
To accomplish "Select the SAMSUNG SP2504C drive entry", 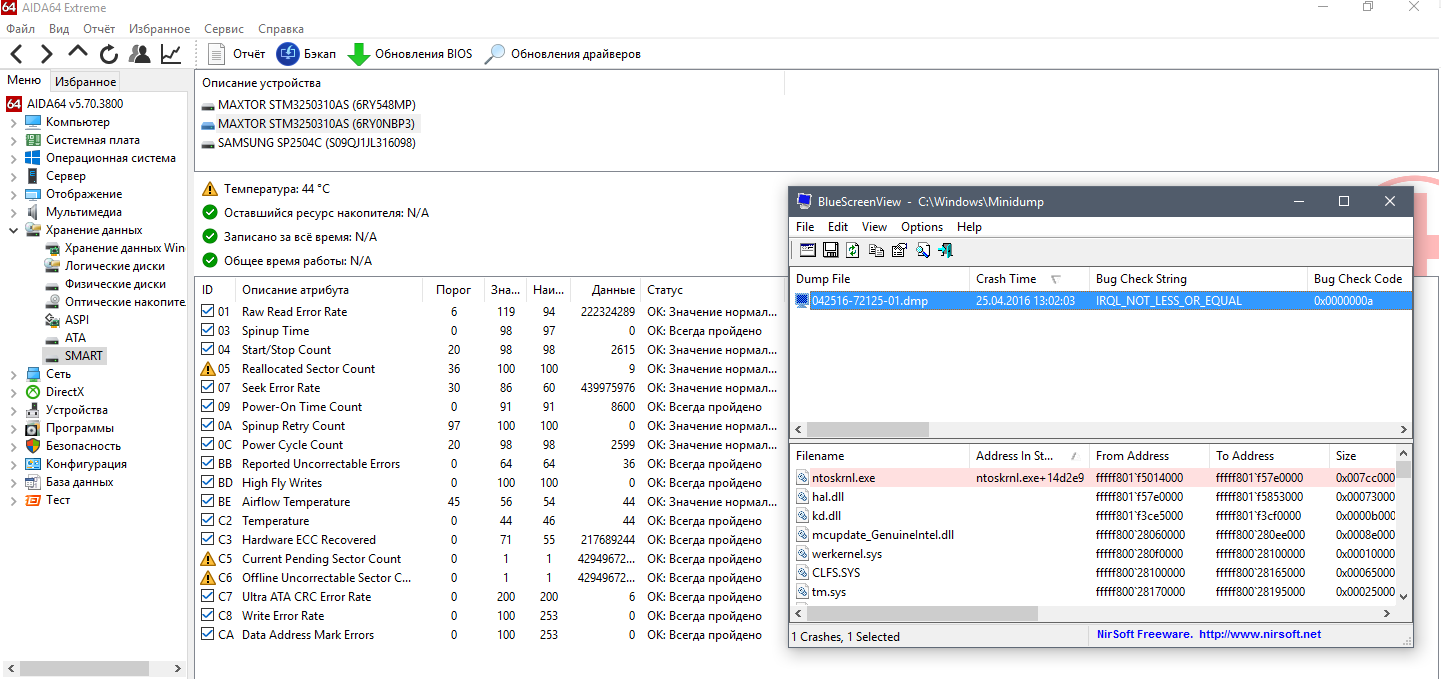I will pyautogui.click(x=316, y=143).
